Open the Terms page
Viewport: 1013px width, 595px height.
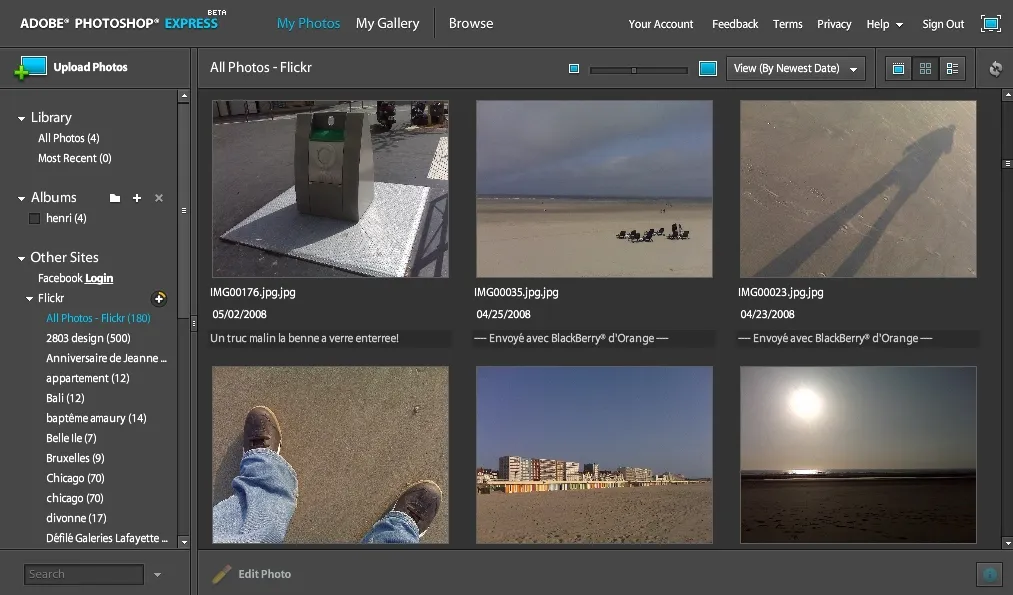coord(788,24)
